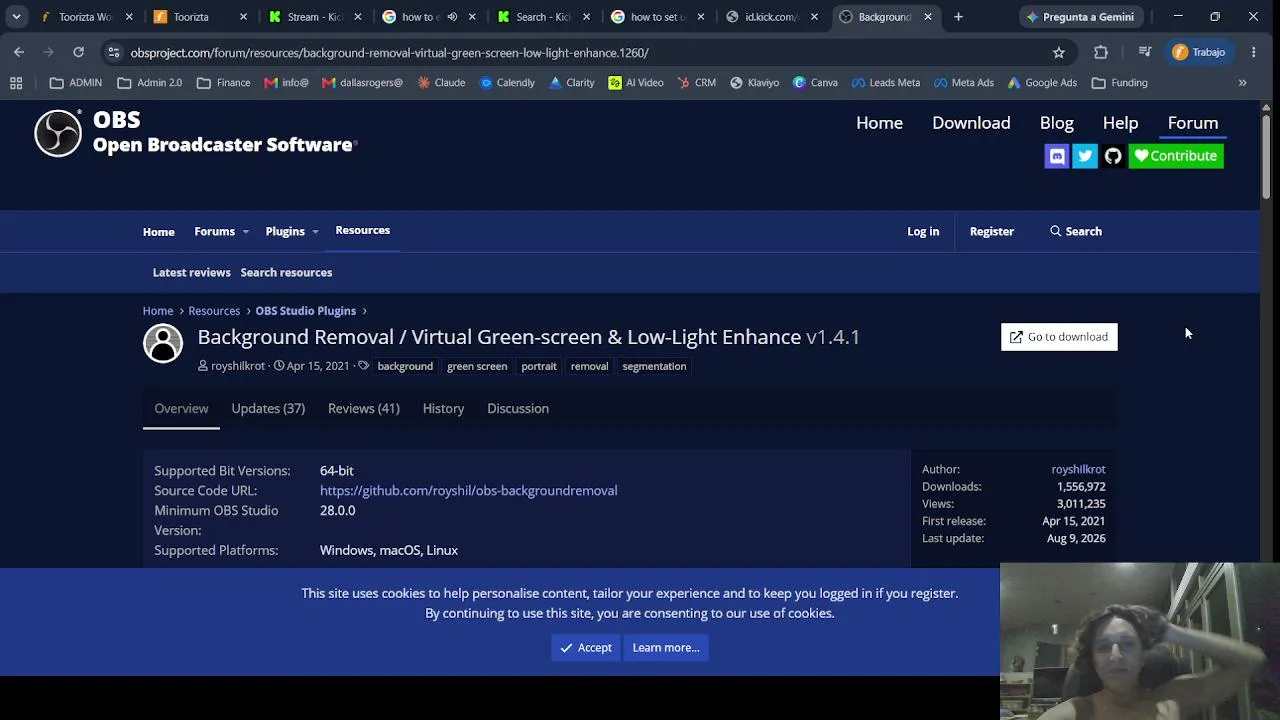Click the segmentation tag
1280x720 pixels.
(654, 366)
